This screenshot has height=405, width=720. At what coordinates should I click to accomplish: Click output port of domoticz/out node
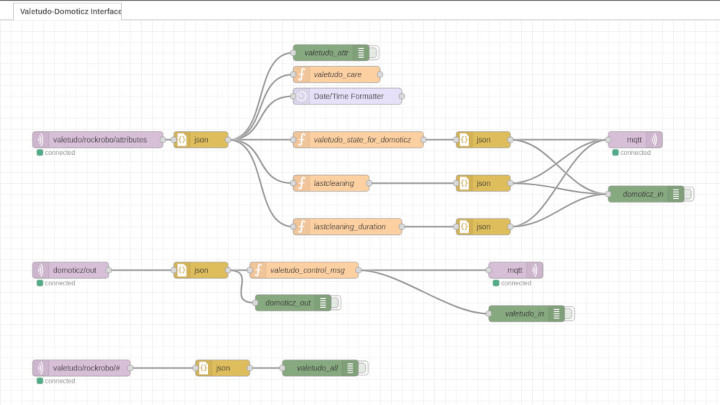109,270
